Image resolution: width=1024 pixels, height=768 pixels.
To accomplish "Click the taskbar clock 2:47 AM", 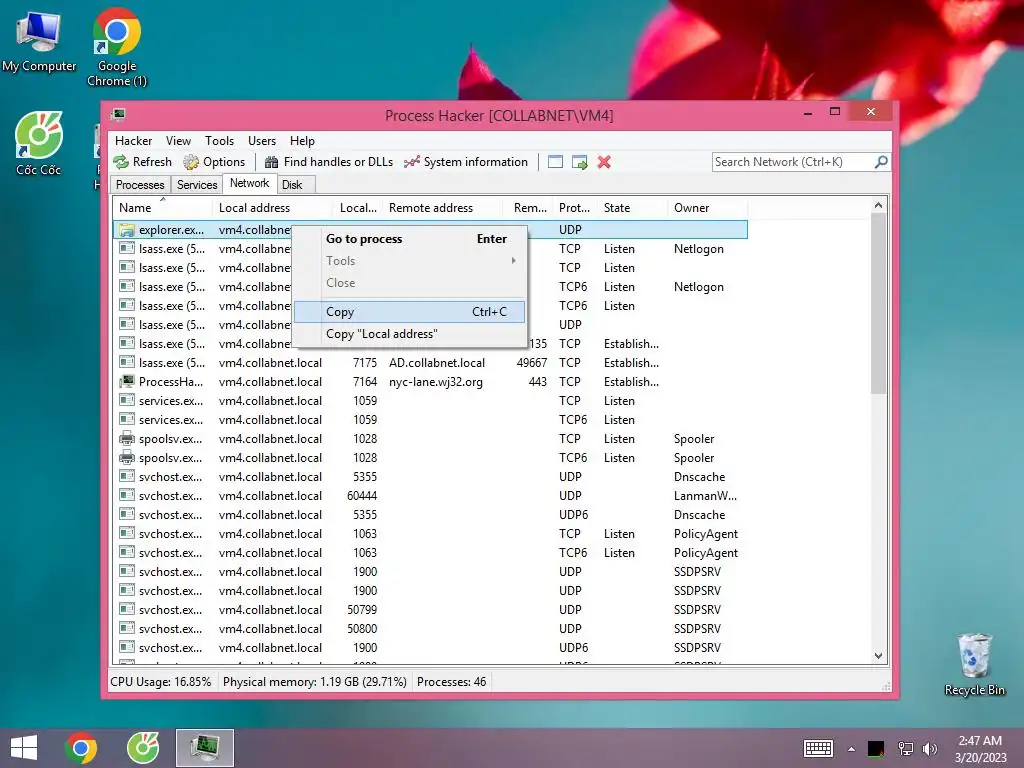I will tap(980, 741).
